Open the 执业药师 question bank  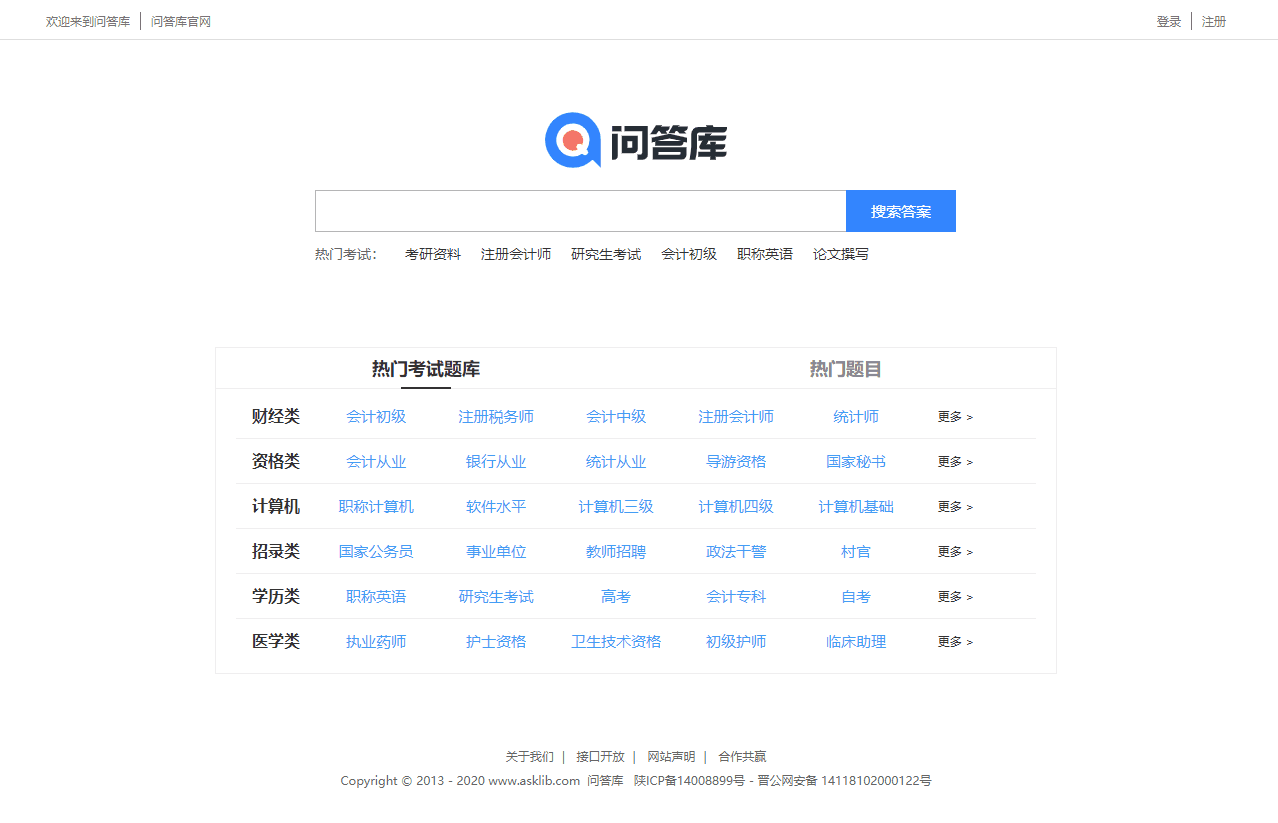click(x=376, y=641)
